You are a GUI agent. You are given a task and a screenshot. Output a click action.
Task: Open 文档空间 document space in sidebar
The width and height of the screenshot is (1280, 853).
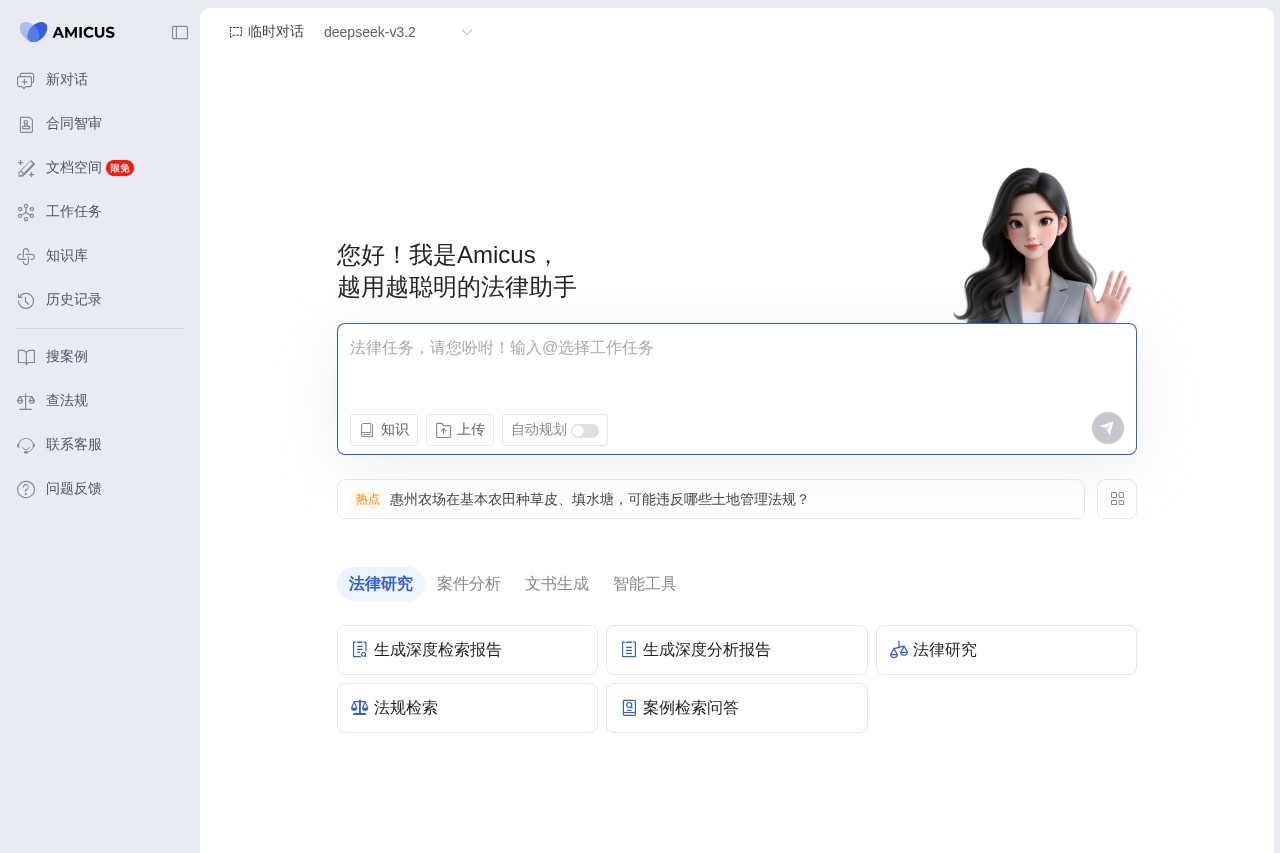[73, 168]
